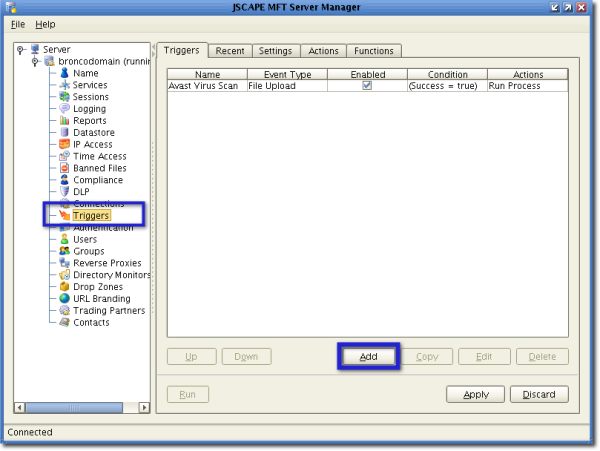Click the Drop Zones box icon
This screenshot has width=600, height=451.
64,287
